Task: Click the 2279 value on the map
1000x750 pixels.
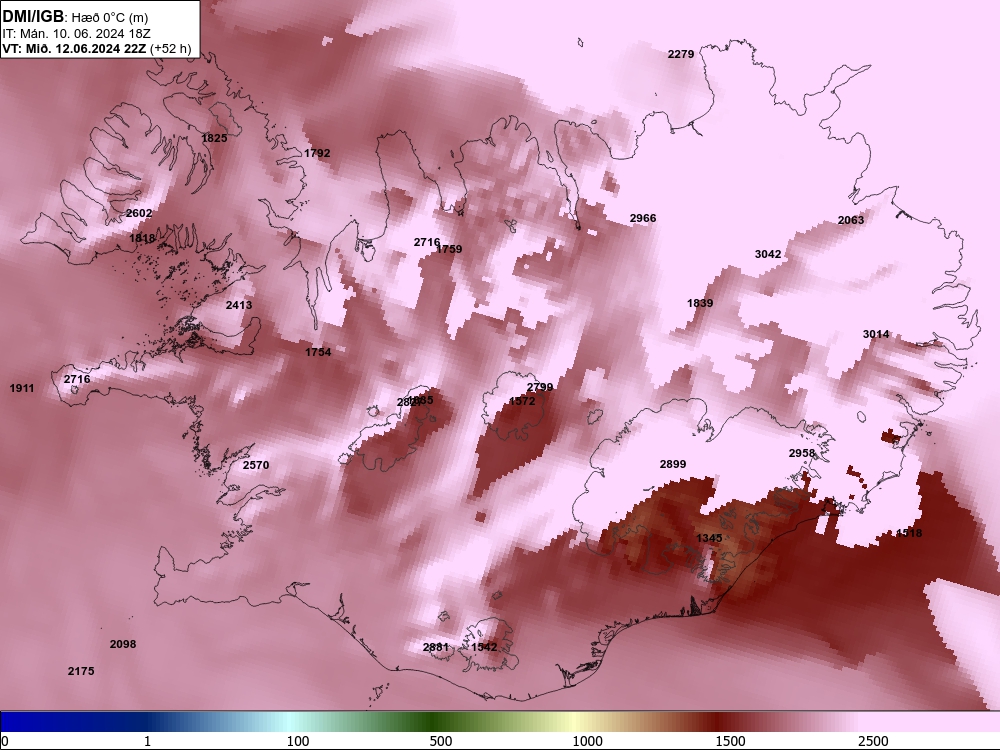Action: [x=680, y=54]
